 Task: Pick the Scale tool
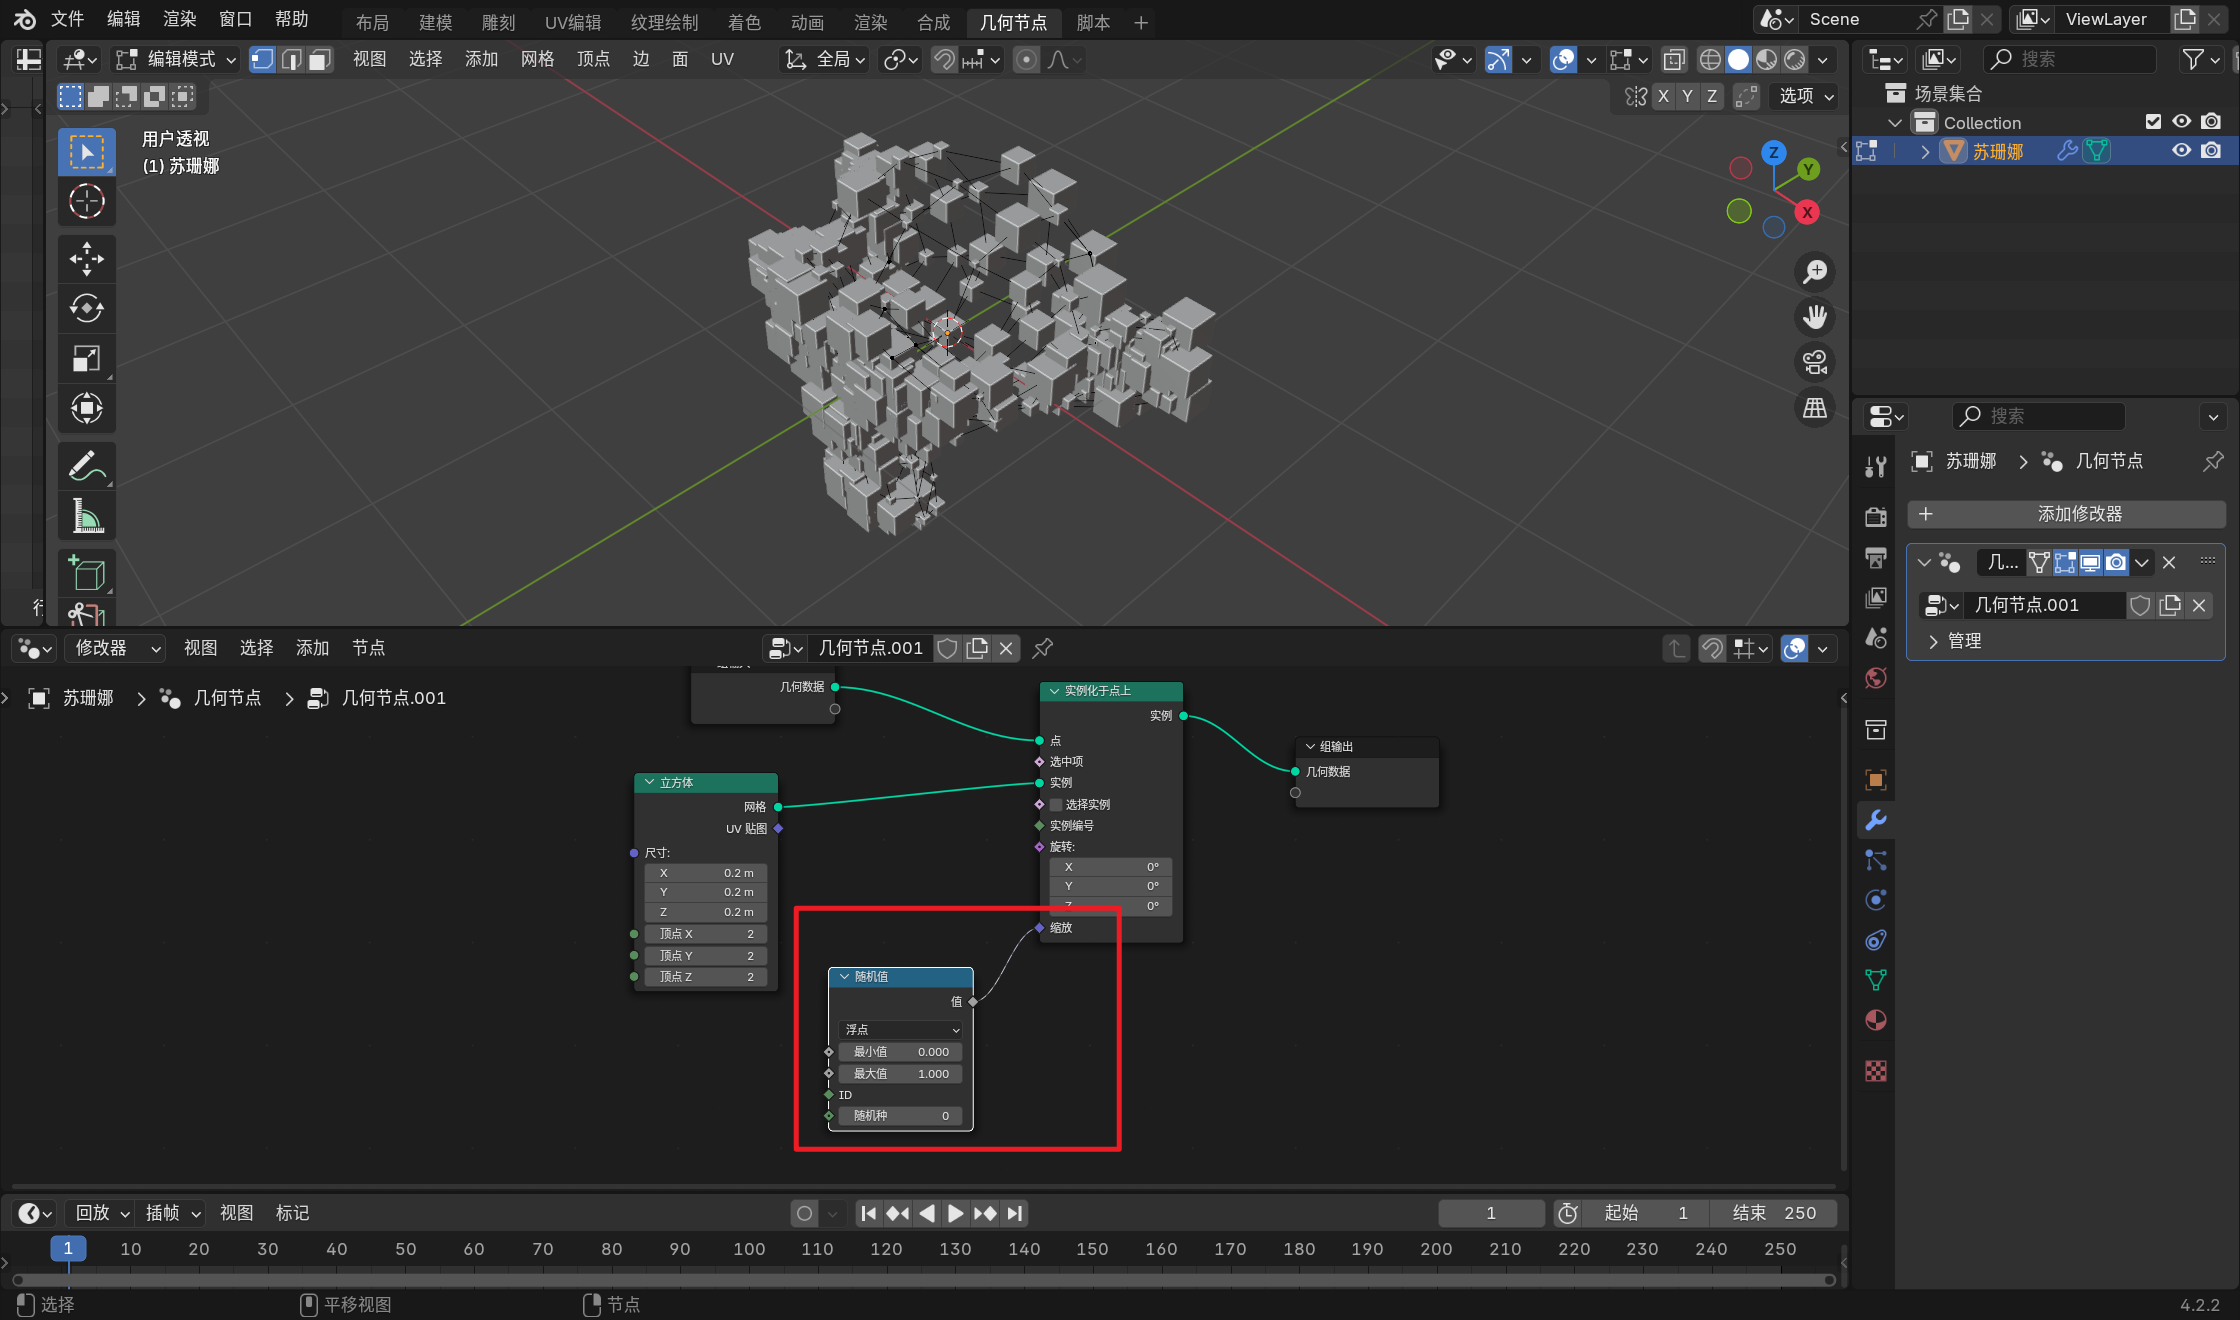pos(86,358)
